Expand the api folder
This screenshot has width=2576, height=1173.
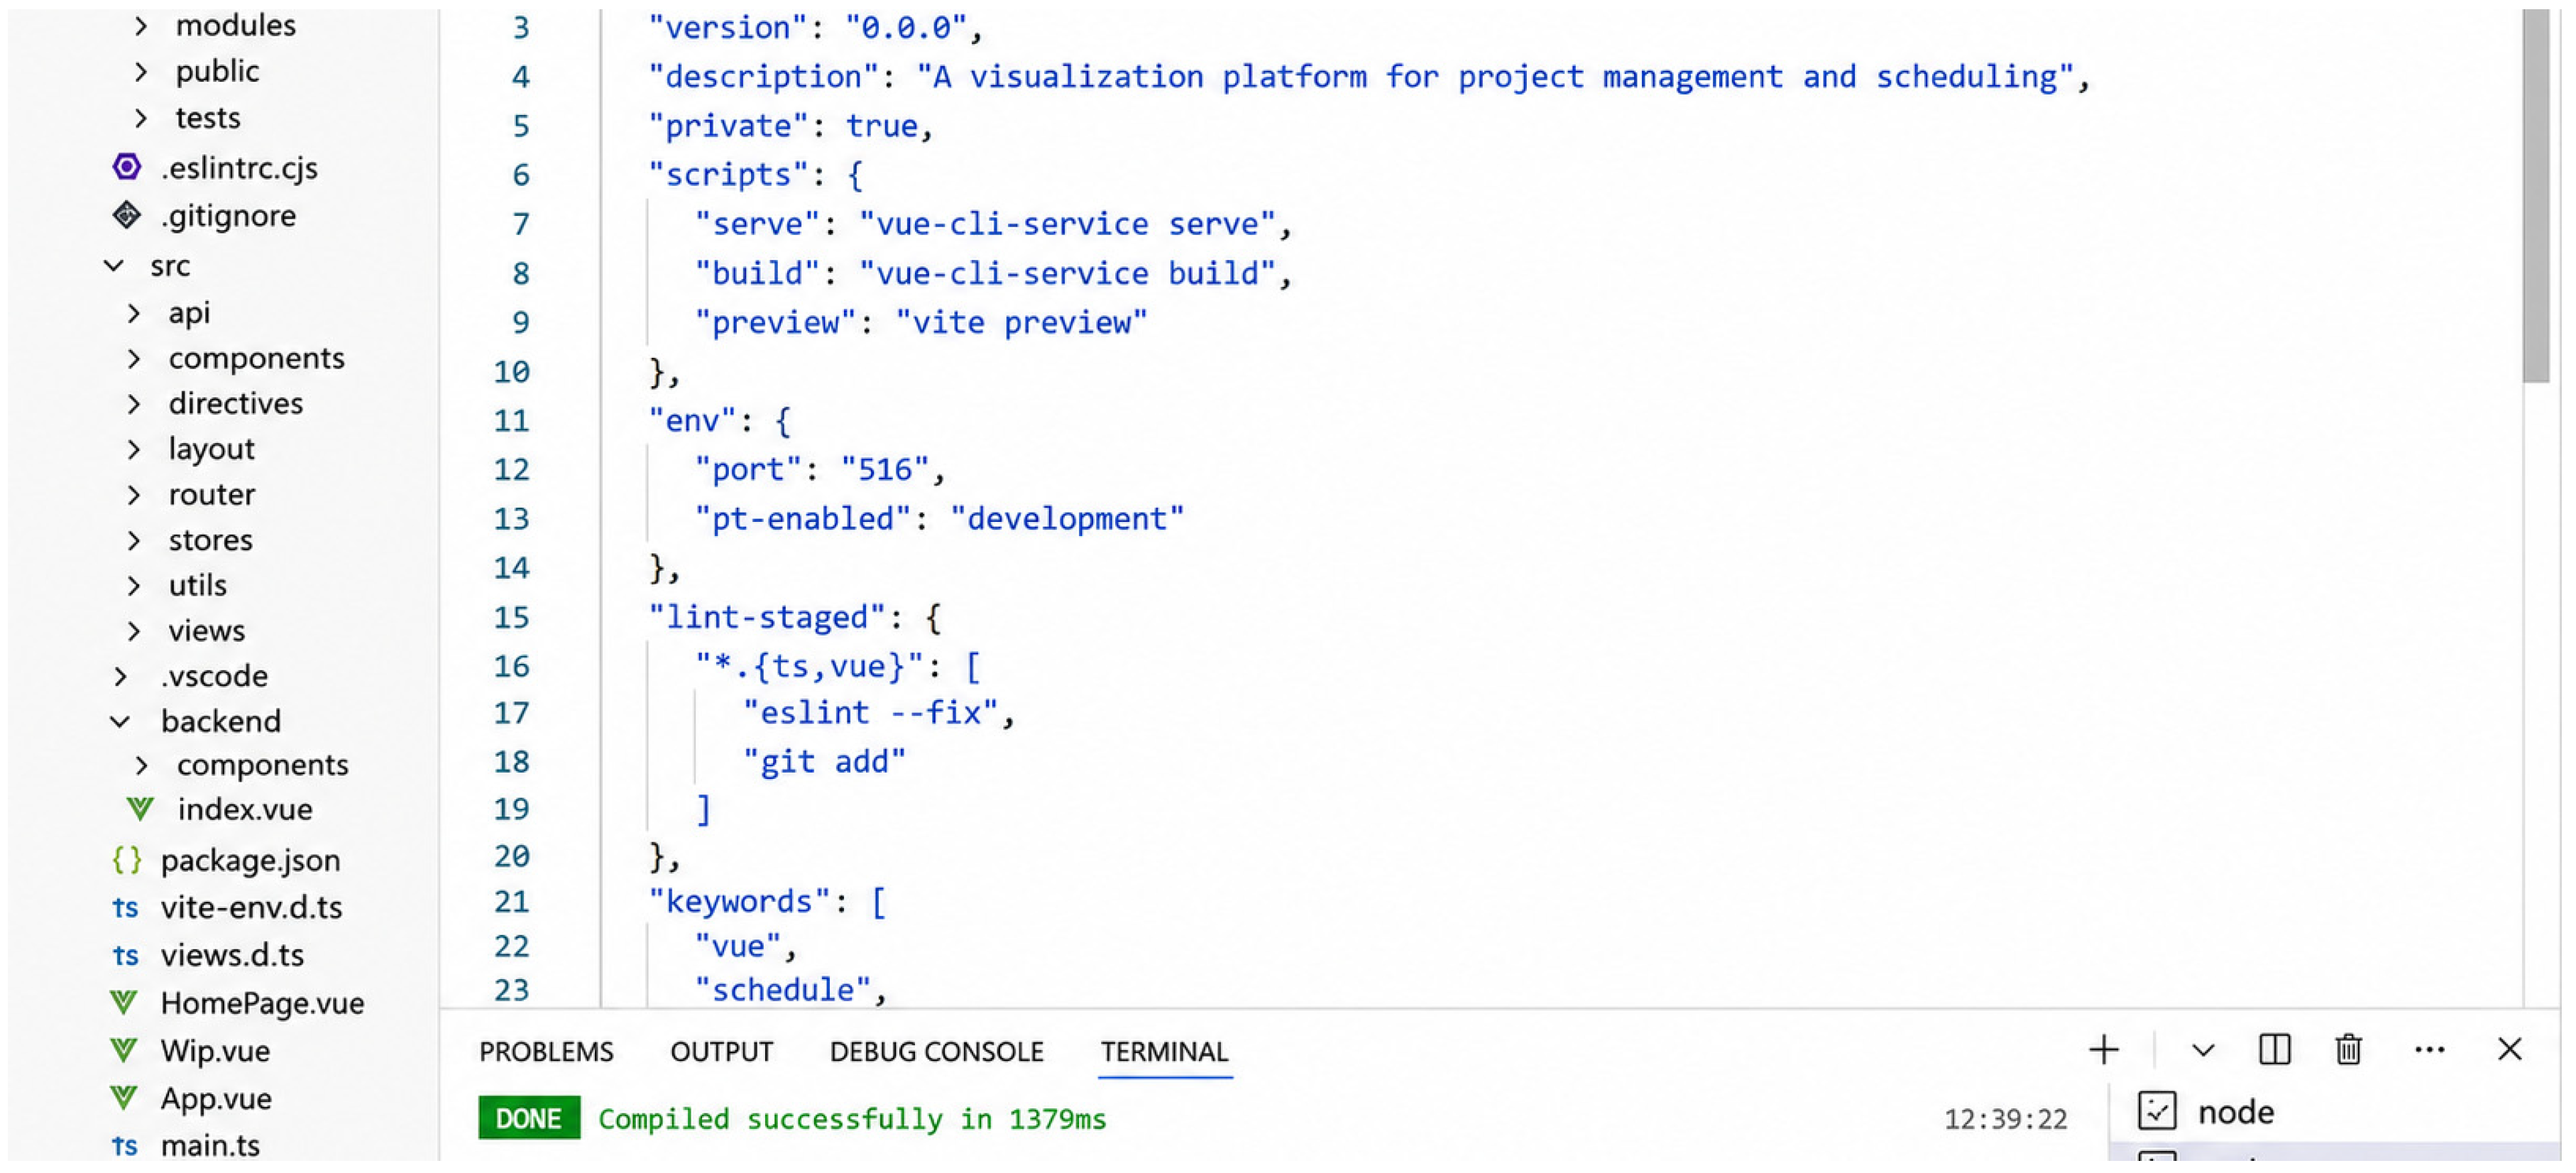134,314
